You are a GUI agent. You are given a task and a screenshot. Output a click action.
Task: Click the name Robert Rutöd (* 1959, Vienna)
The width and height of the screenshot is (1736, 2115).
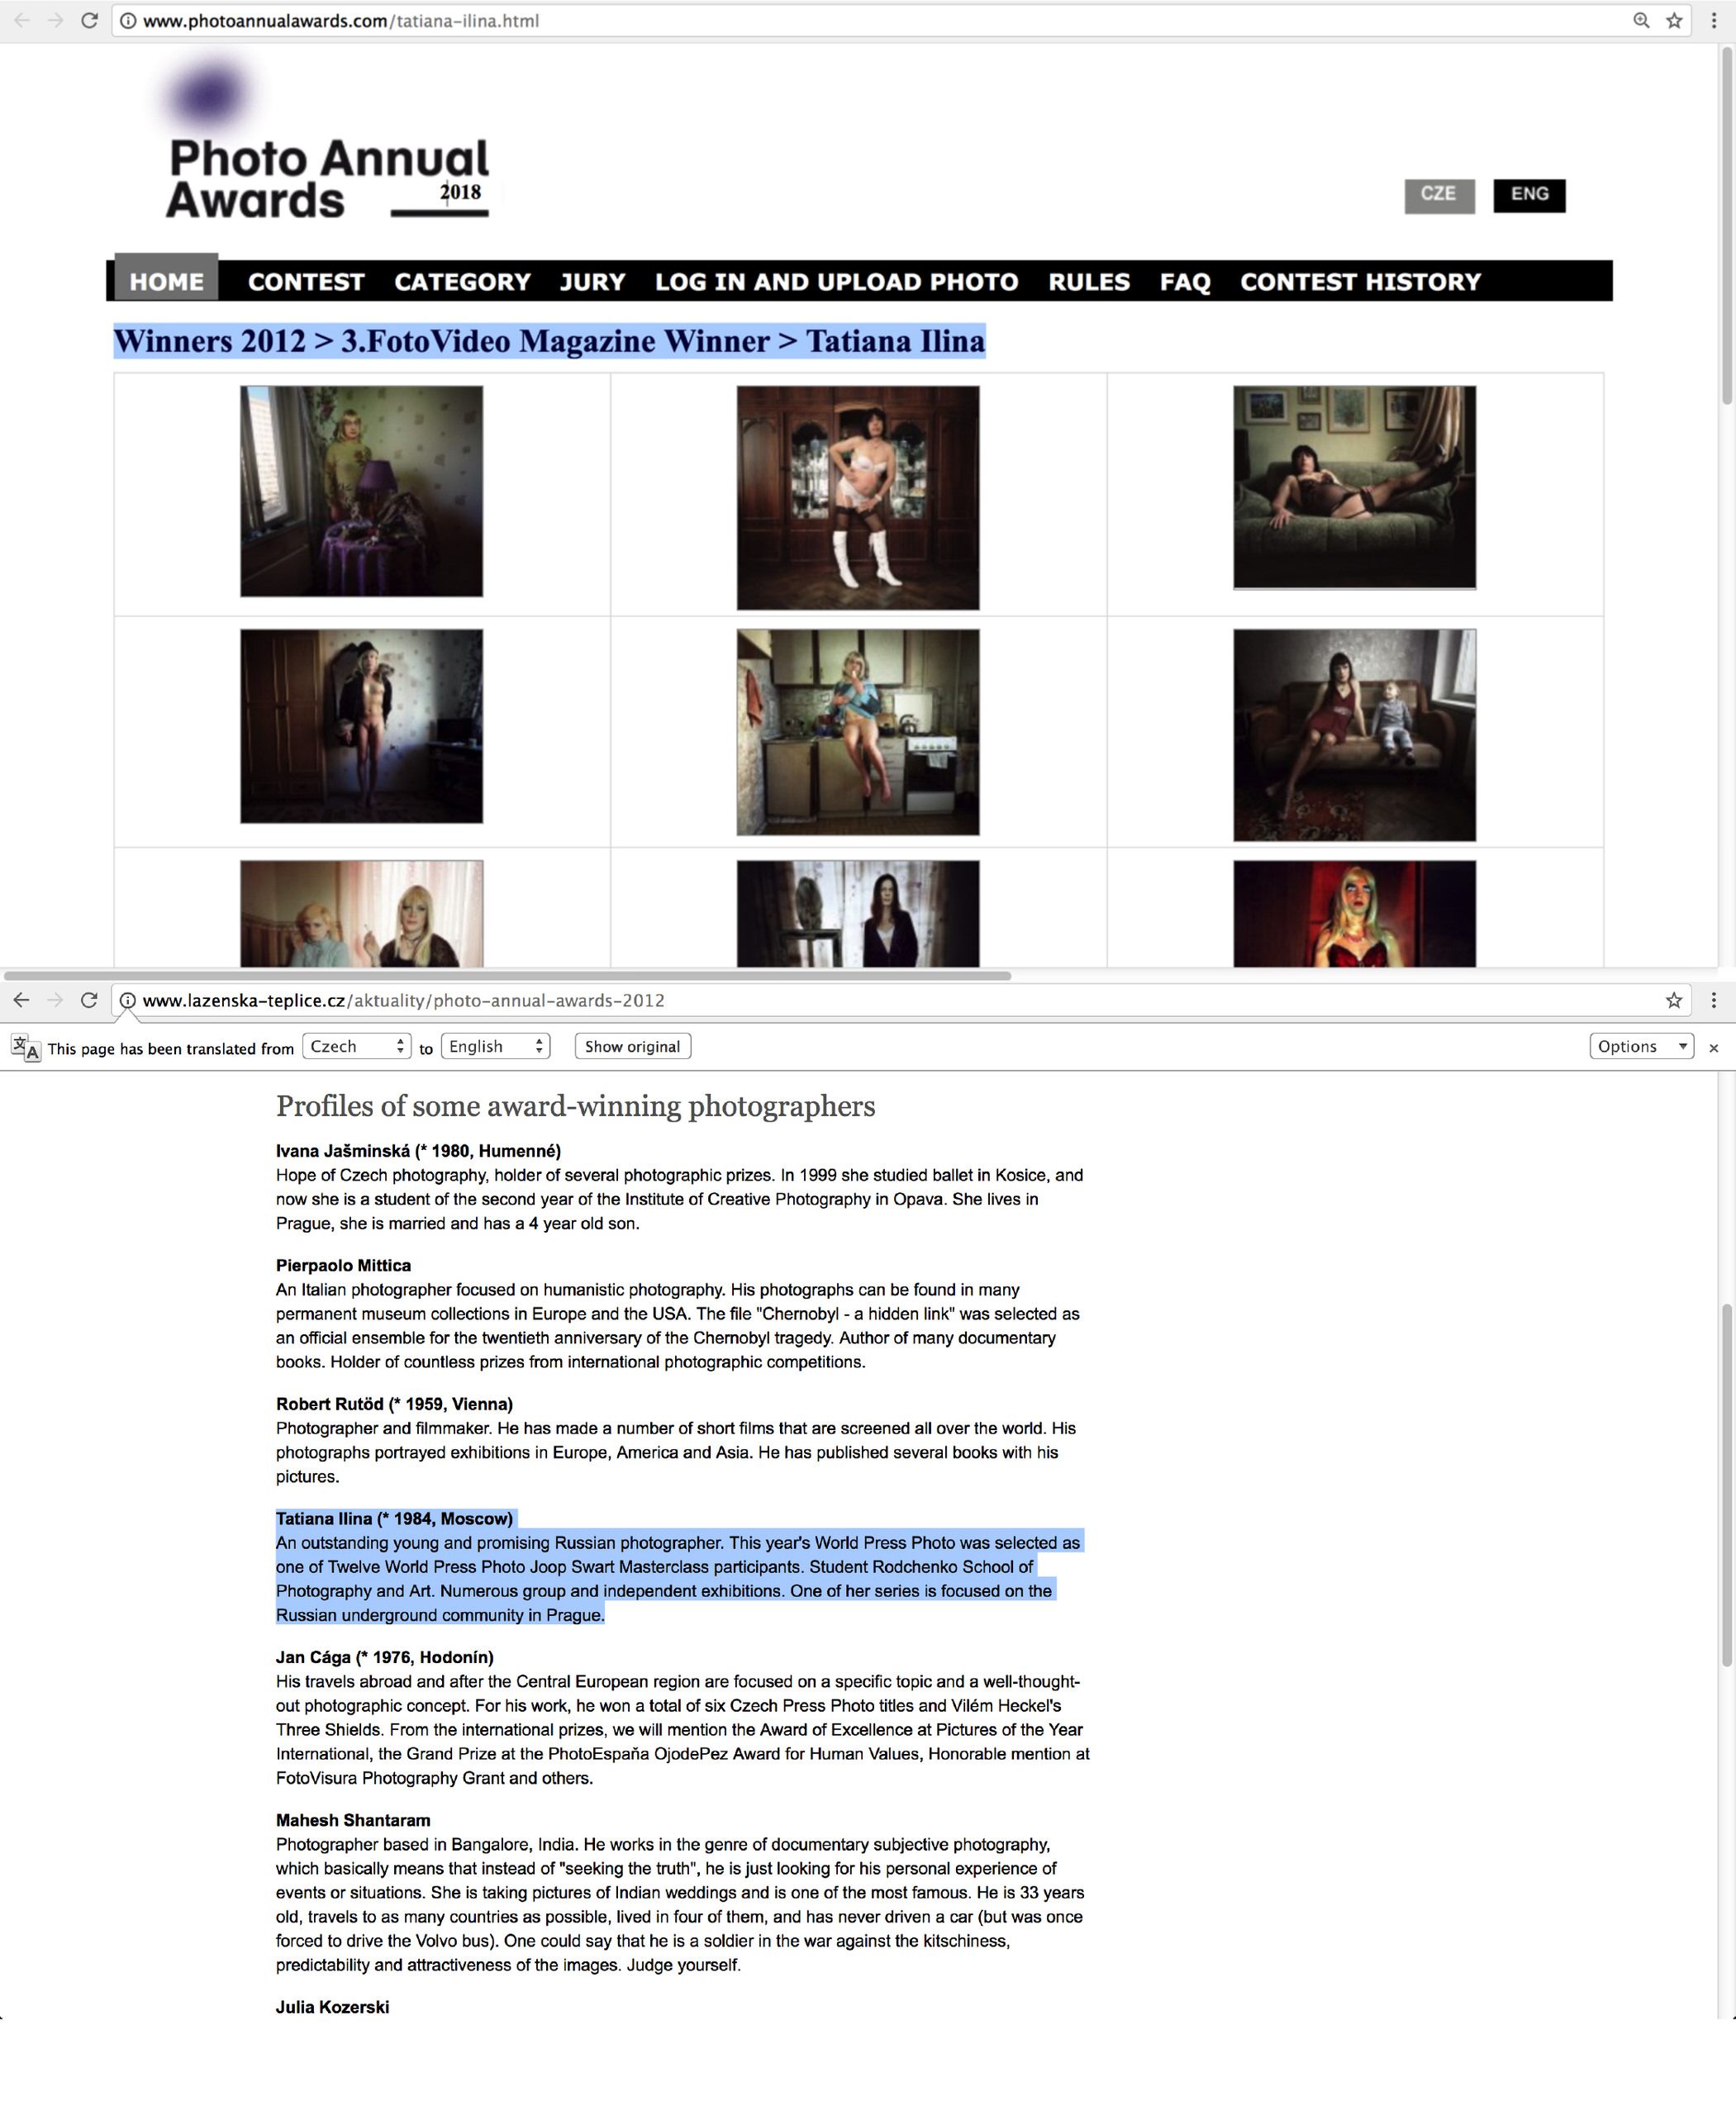394,1404
